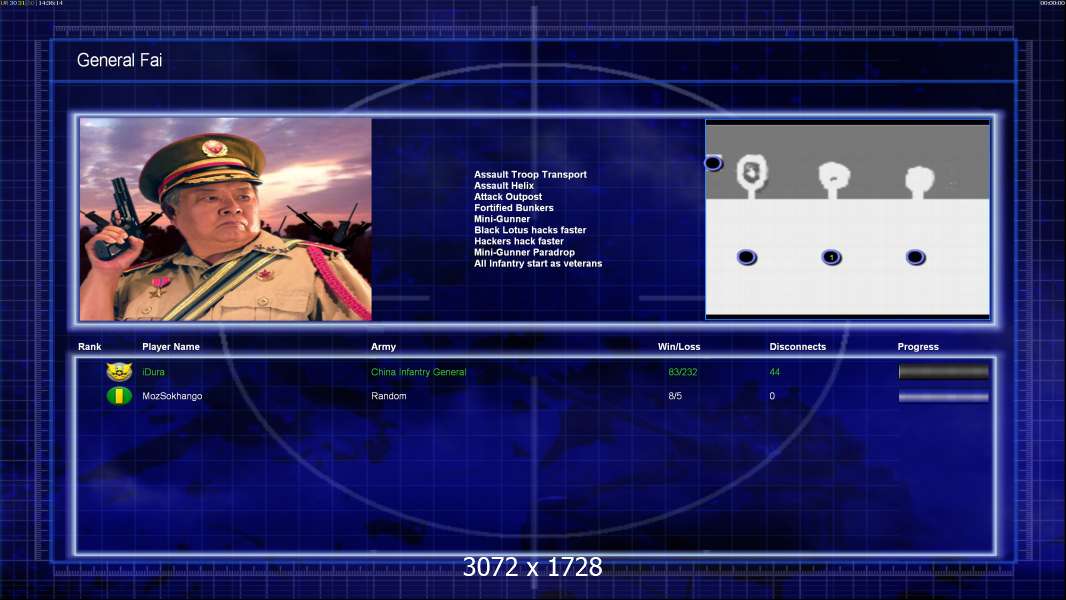Click China Infantry General army text
Screen dimensions: 1066x600
click(x=418, y=372)
